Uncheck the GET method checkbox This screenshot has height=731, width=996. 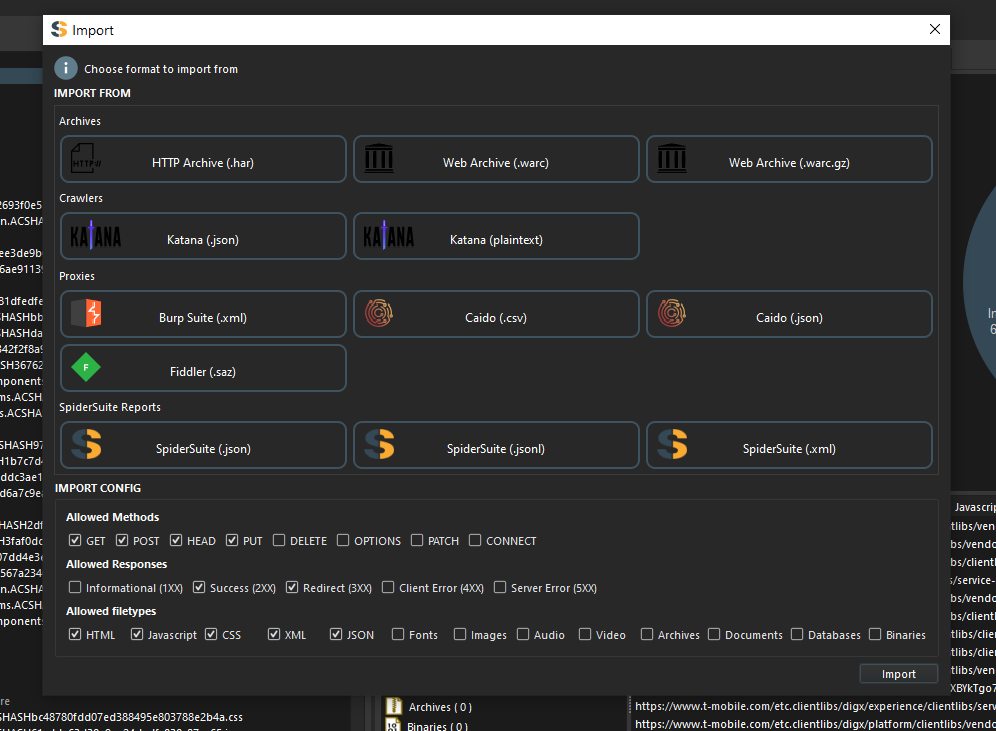(75, 540)
